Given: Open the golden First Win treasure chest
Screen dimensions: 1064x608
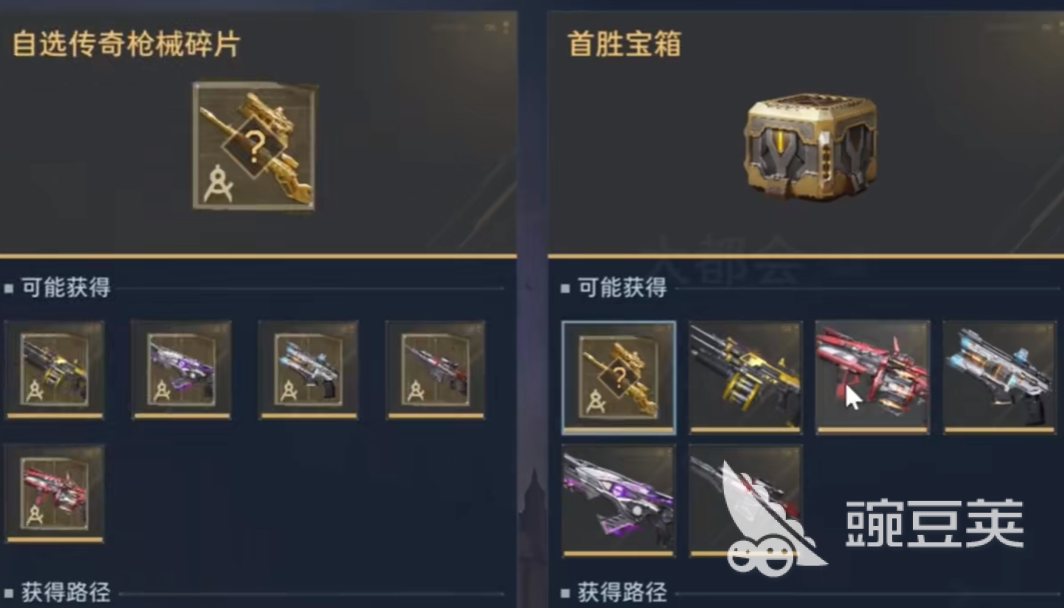Looking at the screenshot, I should pyautogui.click(x=810, y=145).
